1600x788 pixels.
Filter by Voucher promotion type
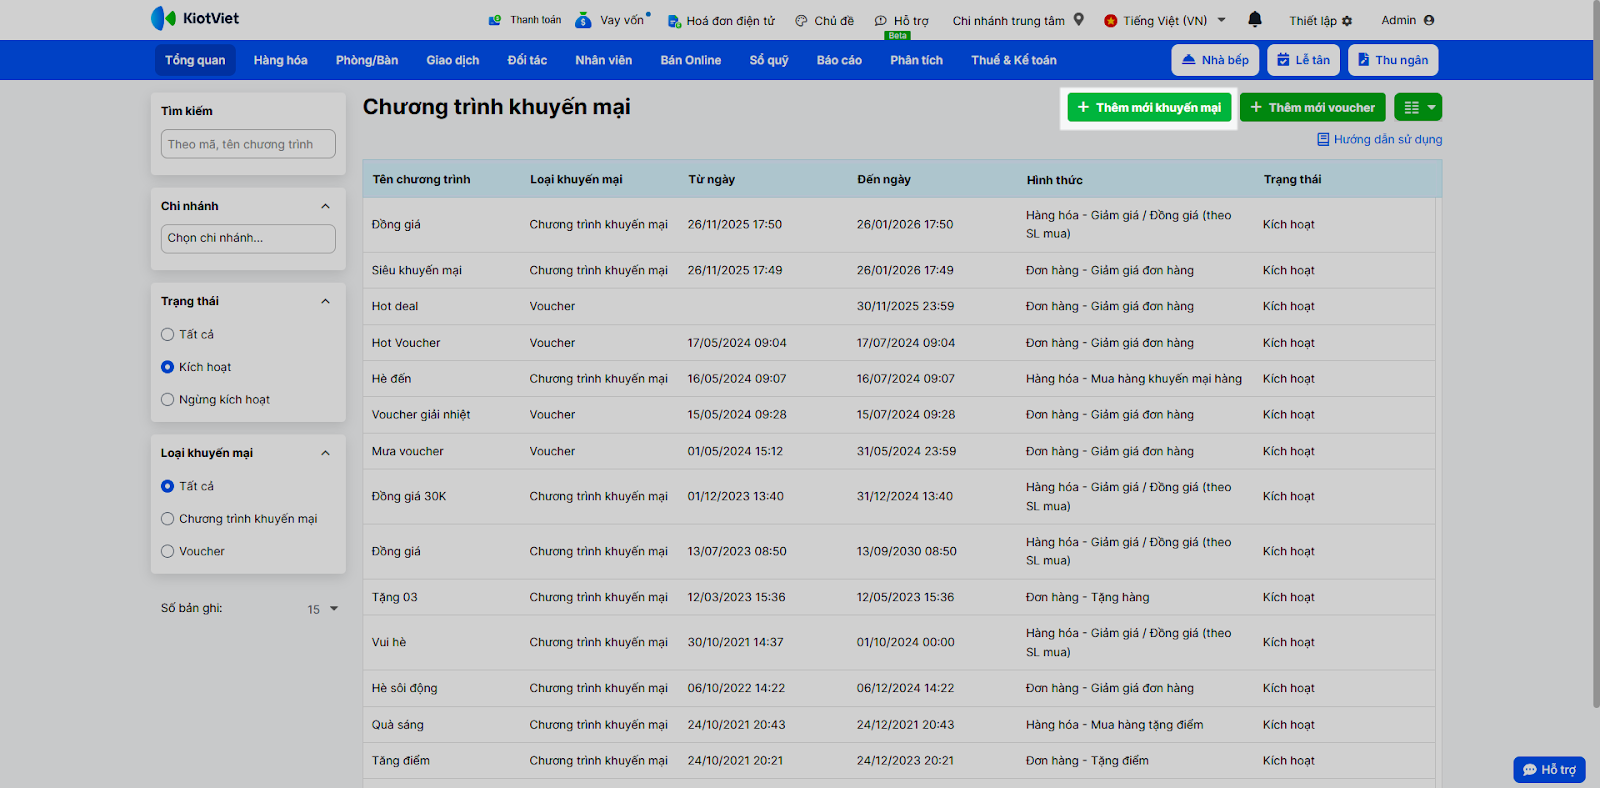click(x=168, y=552)
